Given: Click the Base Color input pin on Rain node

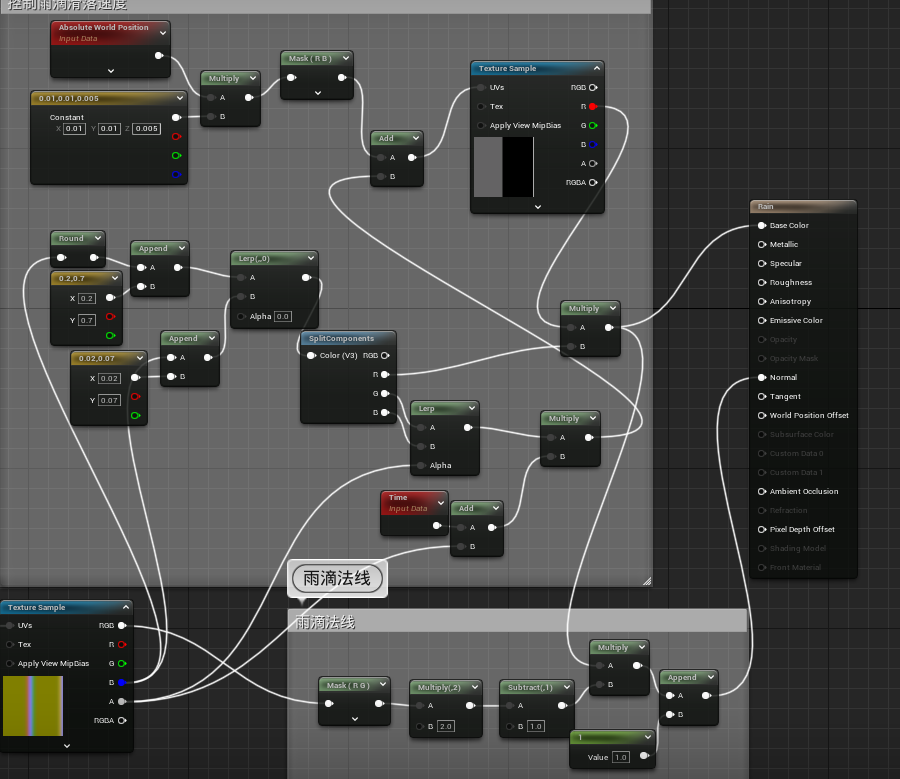Looking at the screenshot, I should (x=762, y=225).
